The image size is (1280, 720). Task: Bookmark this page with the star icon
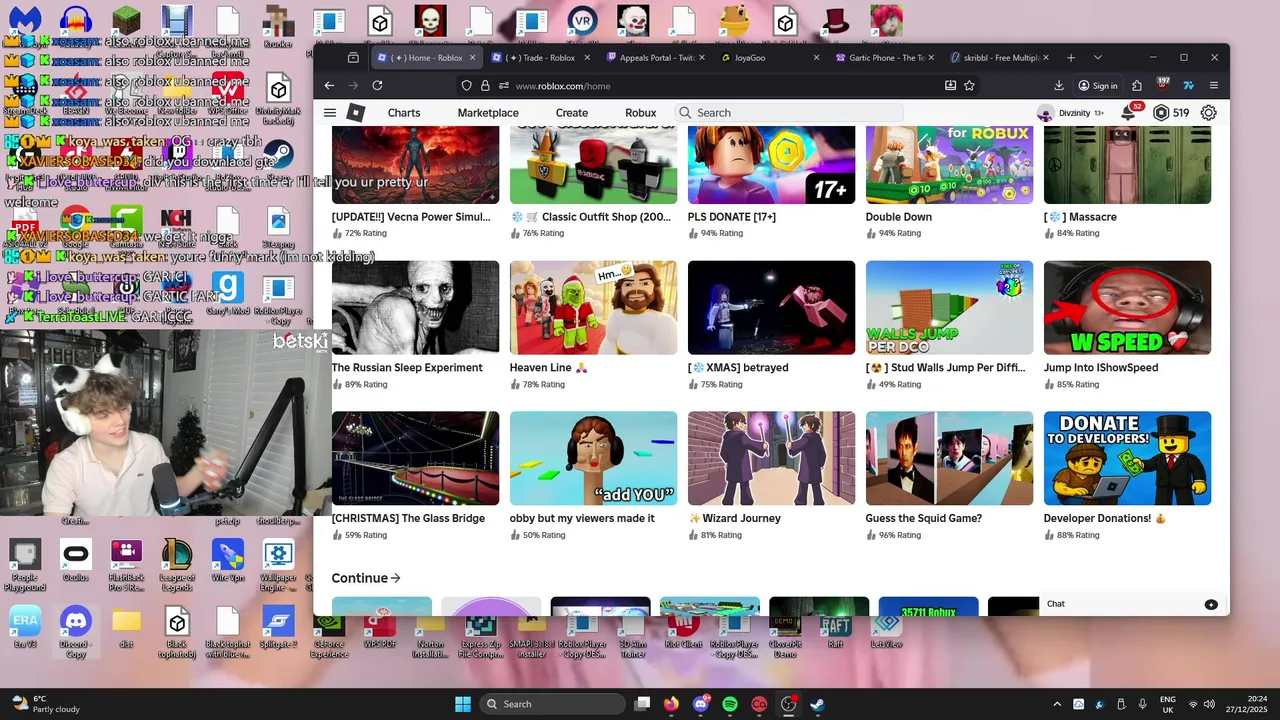[x=969, y=86]
